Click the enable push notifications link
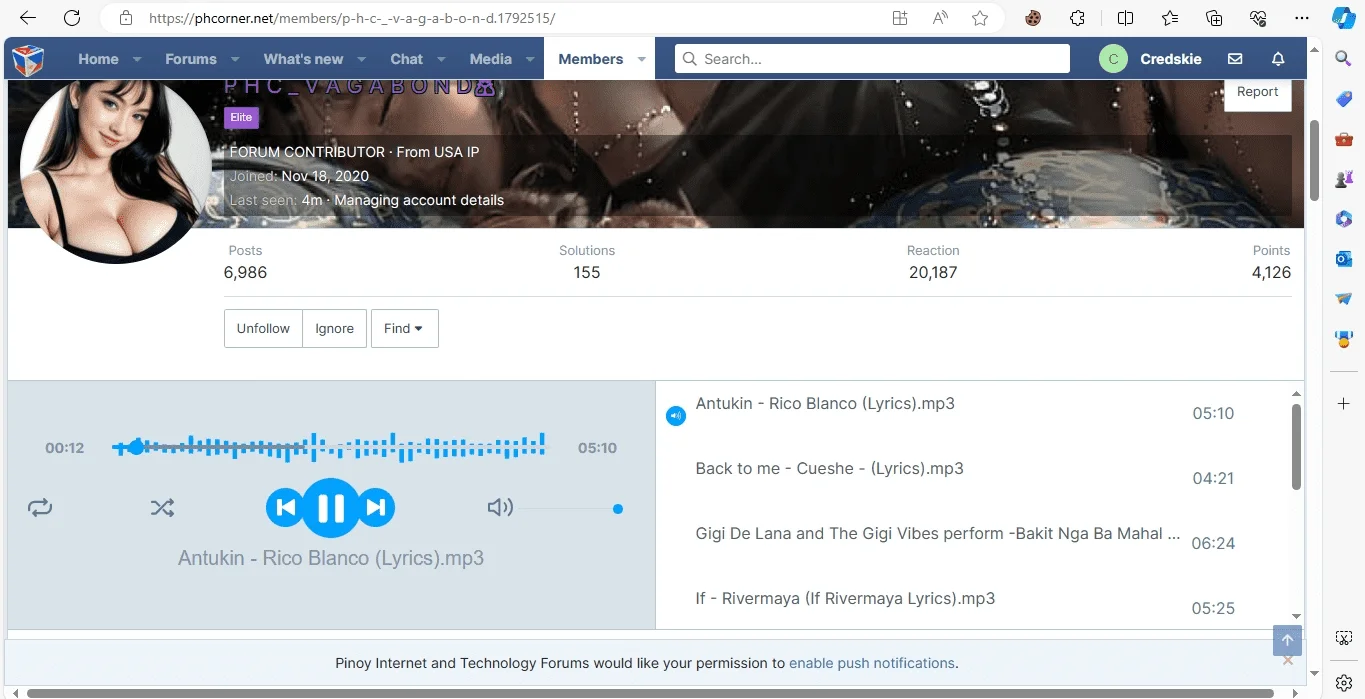Viewport: 1365px width, 699px height. (x=872, y=663)
